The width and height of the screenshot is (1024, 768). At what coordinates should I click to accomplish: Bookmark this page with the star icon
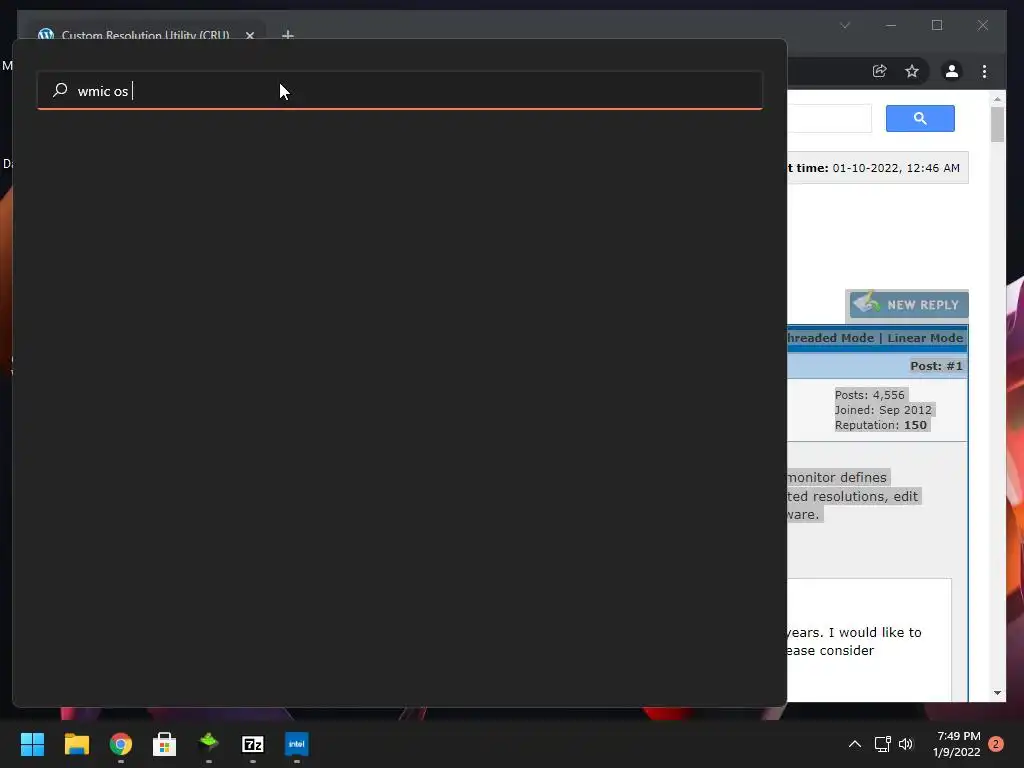point(912,71)
